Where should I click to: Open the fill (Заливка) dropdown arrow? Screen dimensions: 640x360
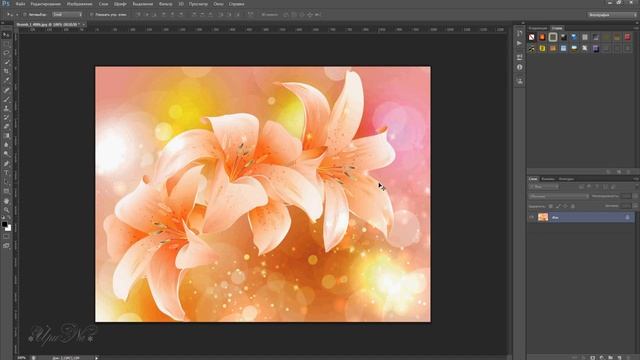635,206
